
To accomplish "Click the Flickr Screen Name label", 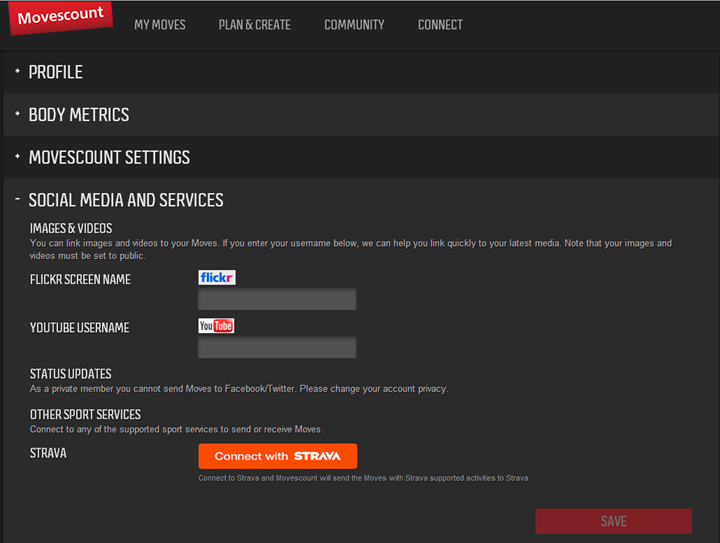I will 80,279.
